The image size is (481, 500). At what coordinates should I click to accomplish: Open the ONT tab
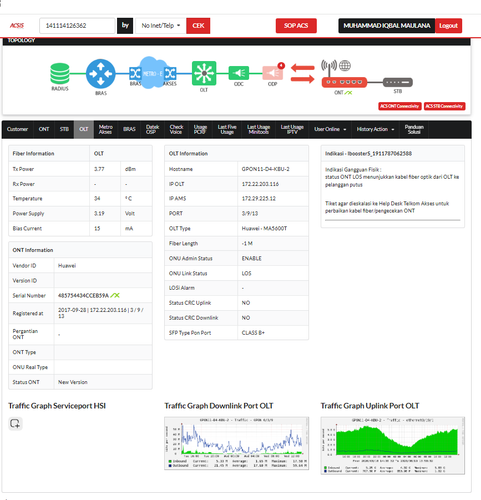point(44,129)
